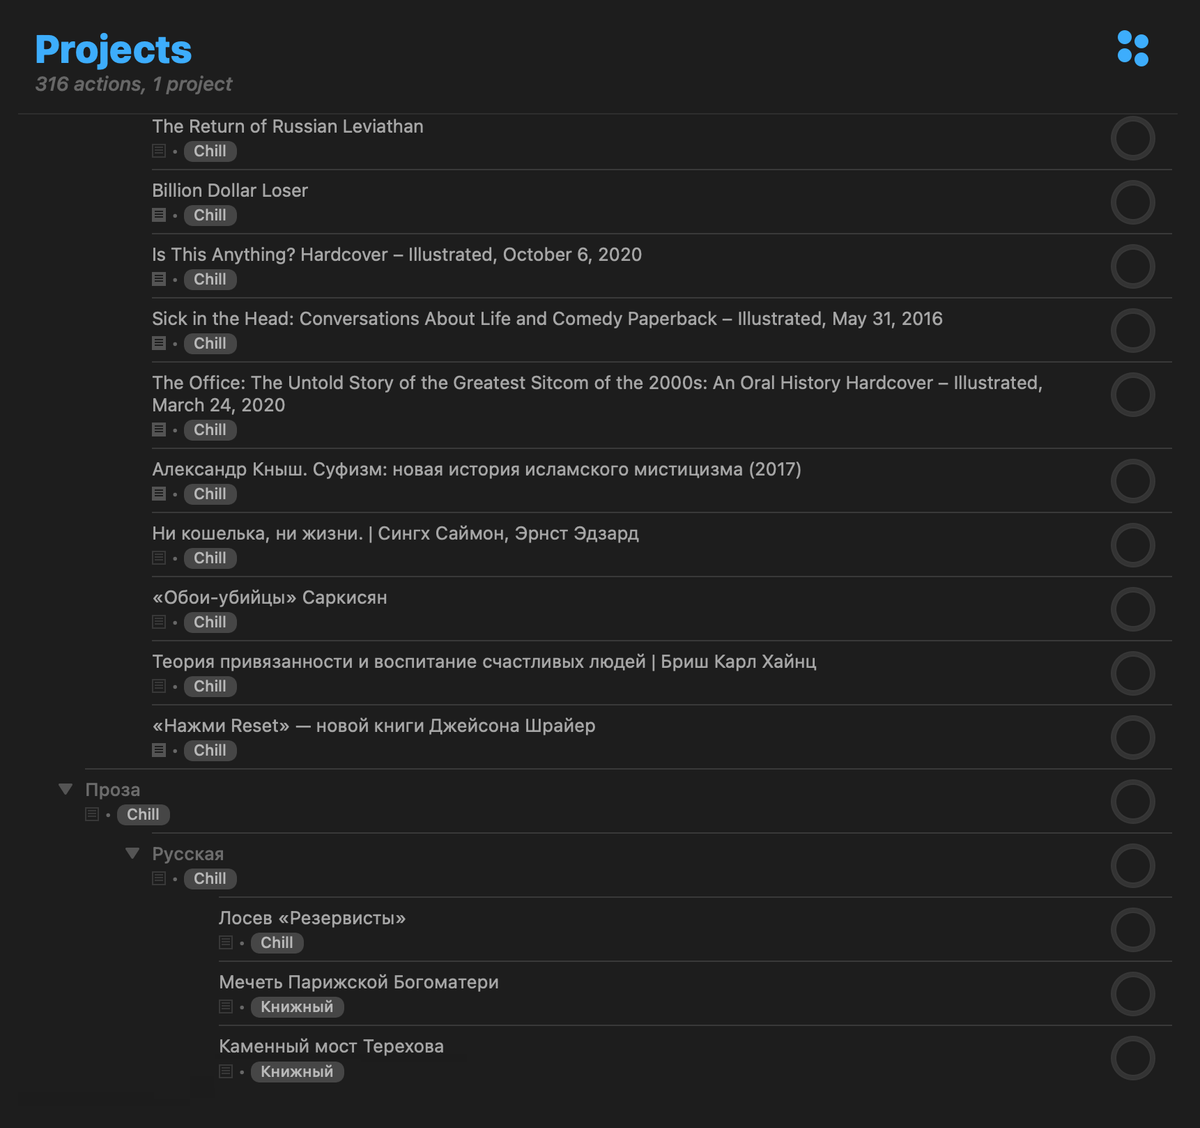The height and width of the screenshot is (1128, 1200).
Task: Select title «Нажми Reset» — новой книги
Action: [x=374, y=725]
